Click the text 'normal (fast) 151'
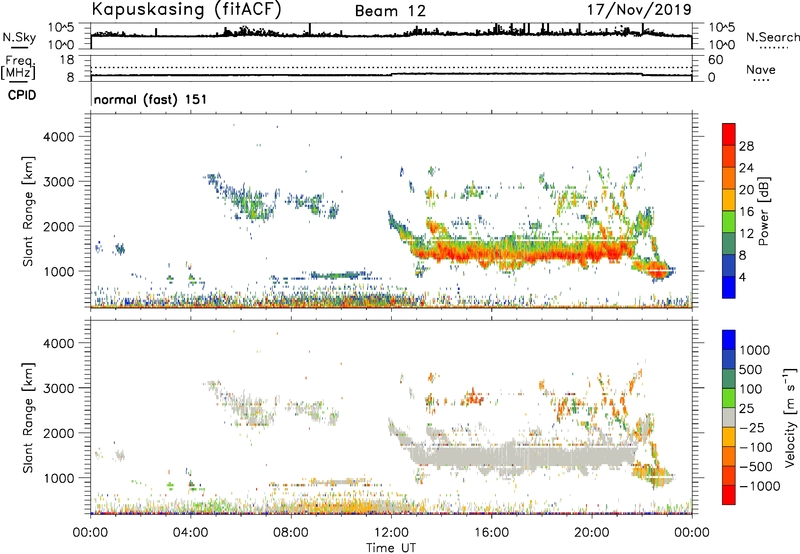This screenshot has height=554, width=800. coord(151,99)
